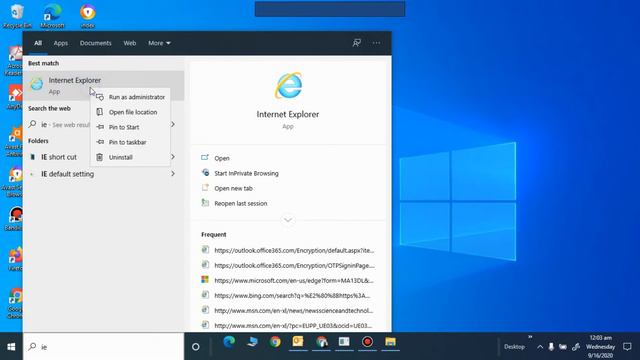Choose Pin to taskbar
640x360 pixels.
130,142
